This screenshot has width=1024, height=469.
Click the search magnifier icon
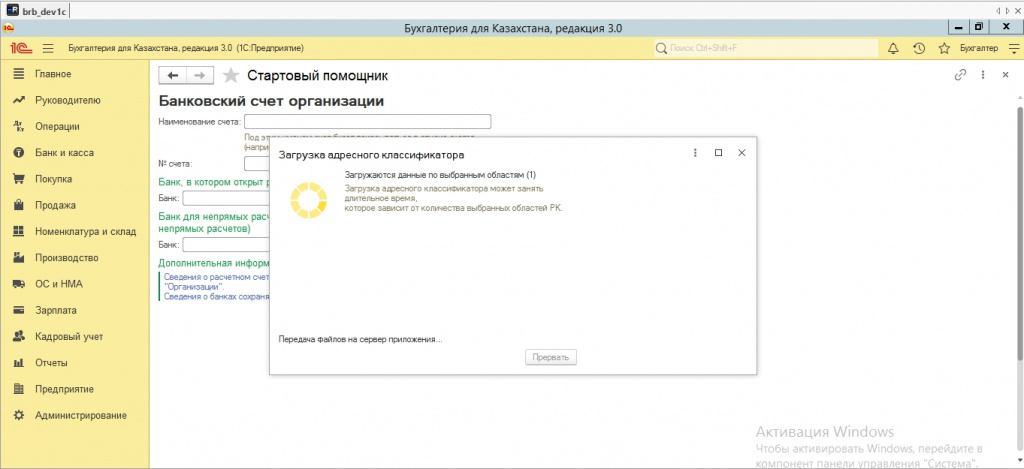pos(662,48)
